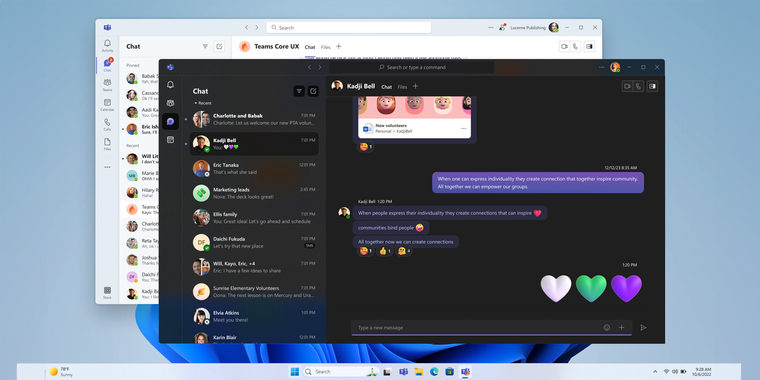Open Calendar icon in dark window sidebar
Screen dimensions: 760x380
click(170, 140)
